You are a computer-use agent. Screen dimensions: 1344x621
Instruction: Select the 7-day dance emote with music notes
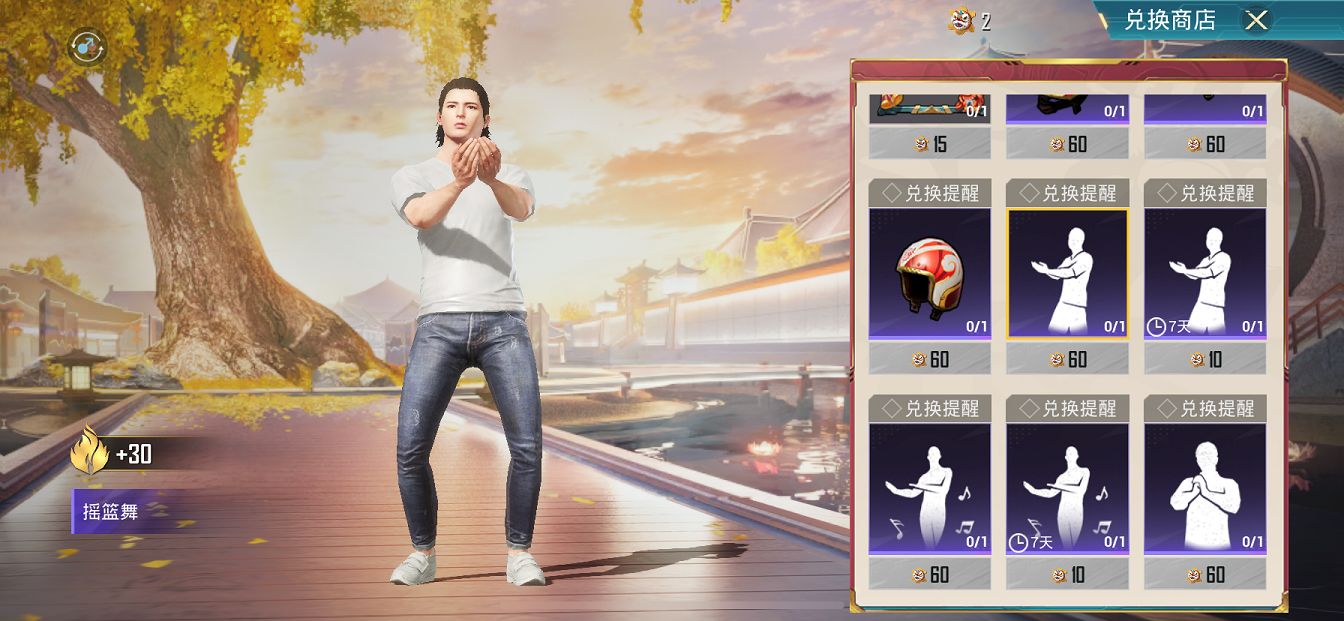(1067, 489)
